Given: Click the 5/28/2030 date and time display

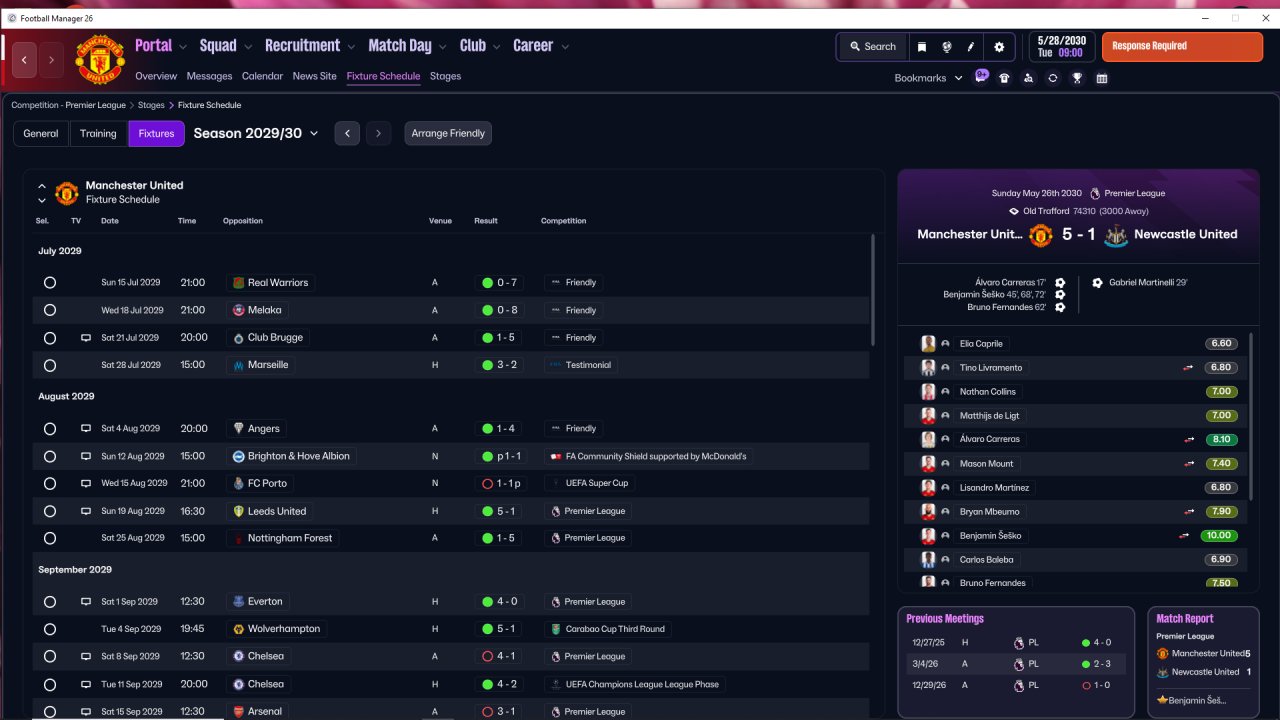Looking at the screenshot, I should 1060,47.
